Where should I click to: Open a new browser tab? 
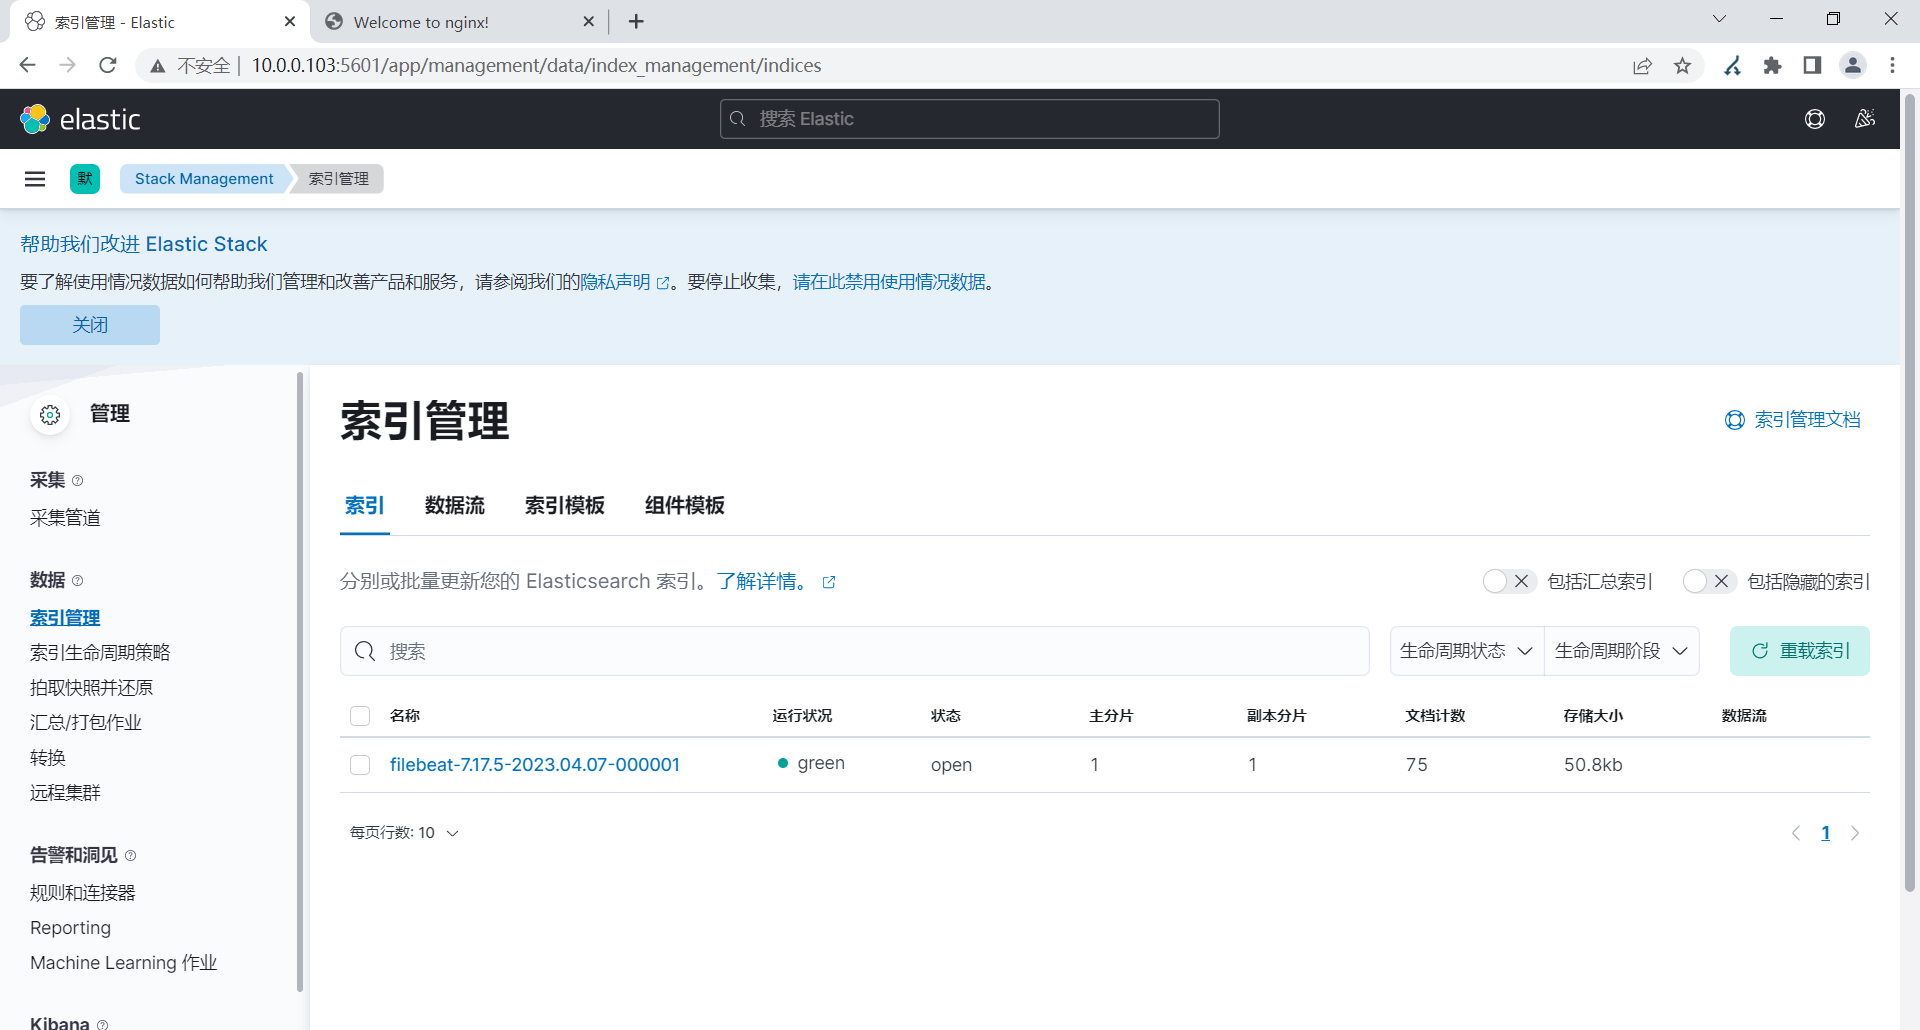click(636, 21)
